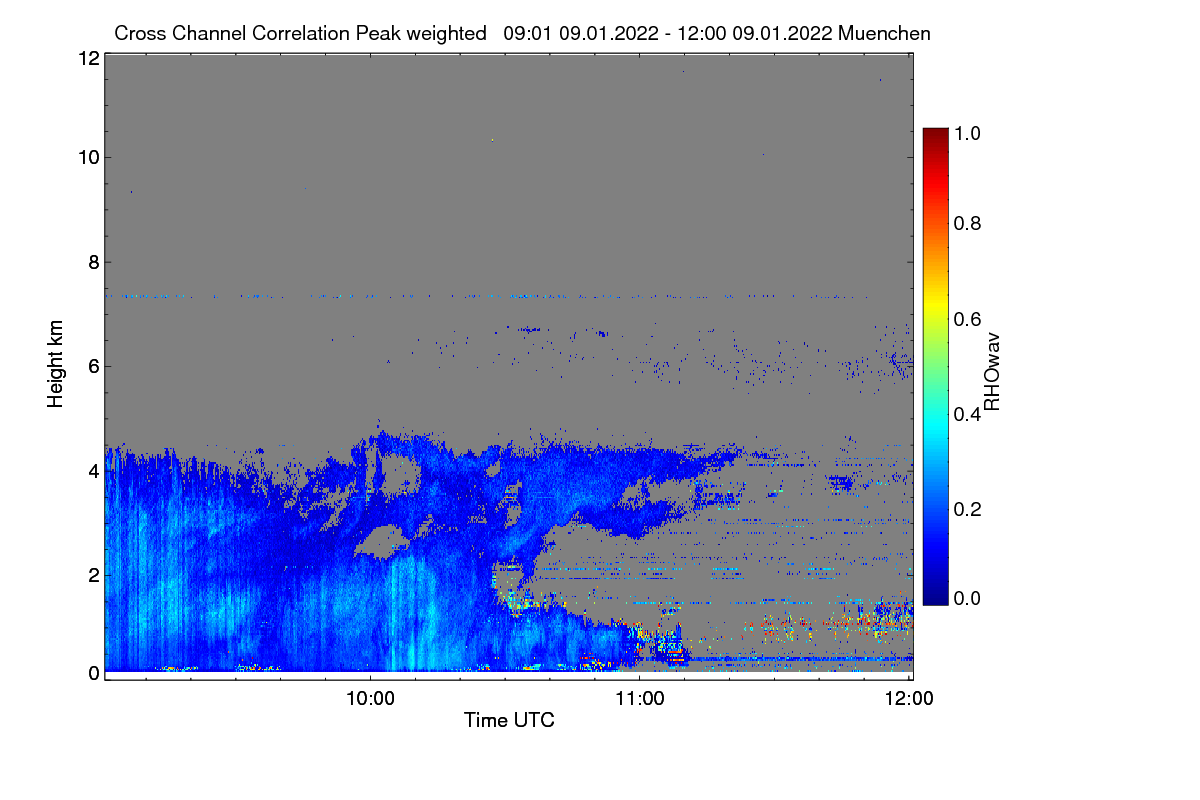Click the color bar value '1.0'
This screenshot has height=800, width=1200.
click(x=968, y=132)
